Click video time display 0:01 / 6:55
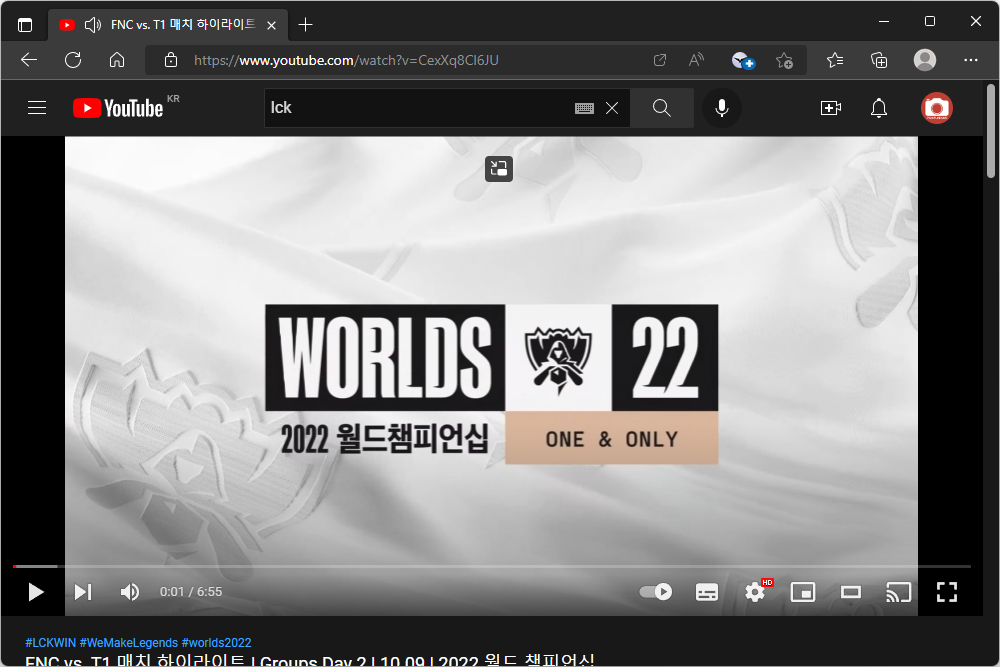The height and width of the screenshot is (667, 1000). (191, 592)
